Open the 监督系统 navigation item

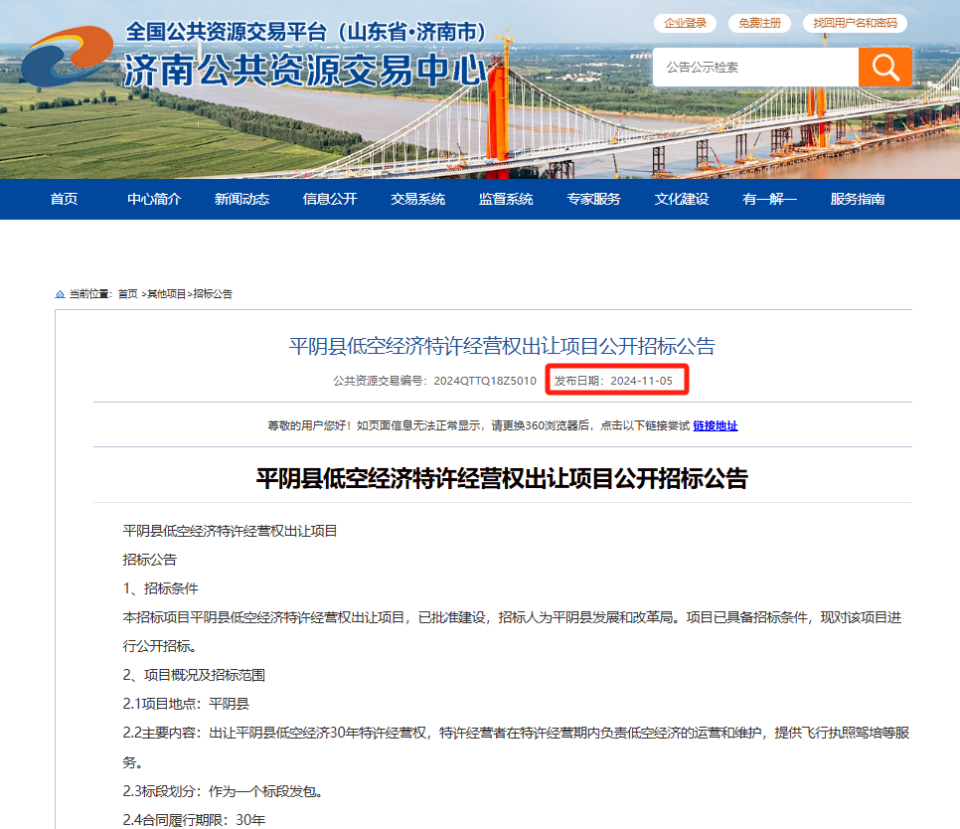pyautogui.click(x=505, y=199)
